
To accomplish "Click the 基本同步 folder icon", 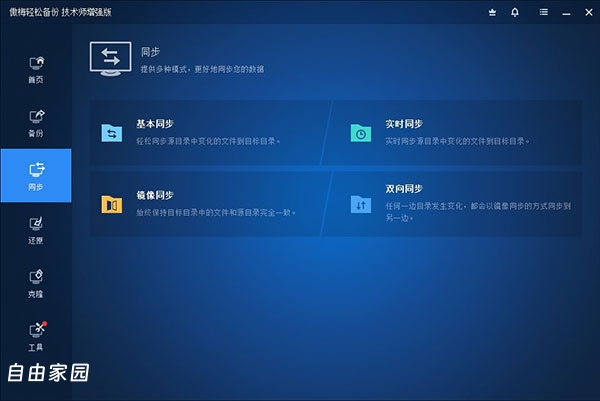I will point(112,133).
